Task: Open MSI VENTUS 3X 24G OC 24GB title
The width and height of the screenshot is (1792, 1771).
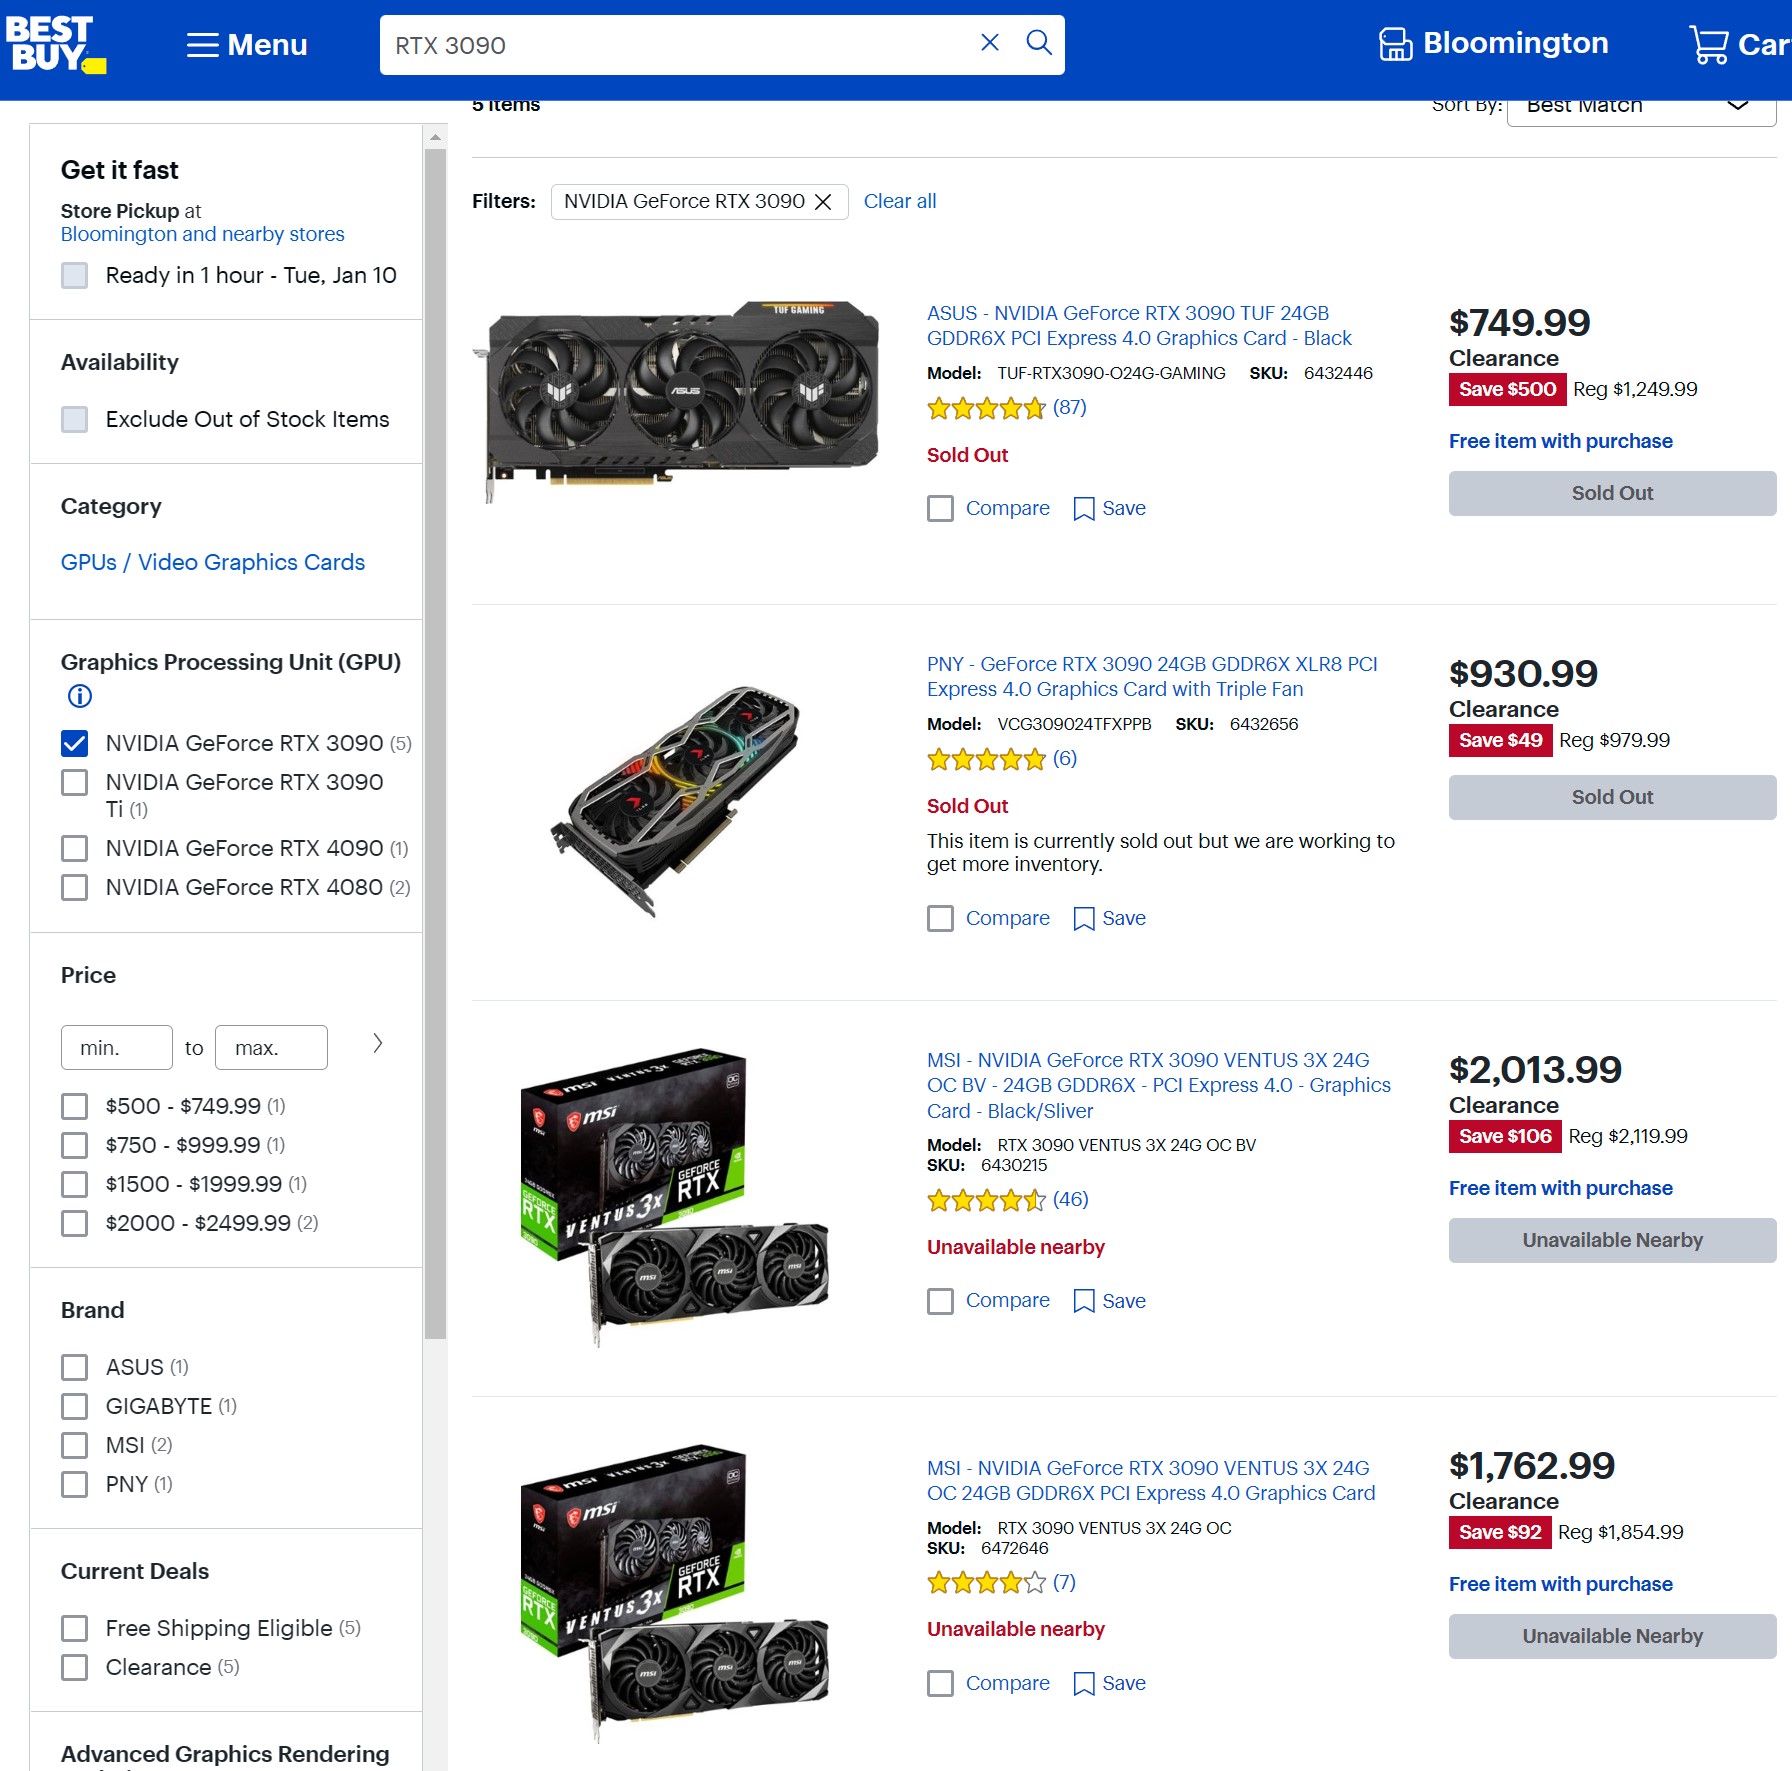Action: pos(1151,1481)
